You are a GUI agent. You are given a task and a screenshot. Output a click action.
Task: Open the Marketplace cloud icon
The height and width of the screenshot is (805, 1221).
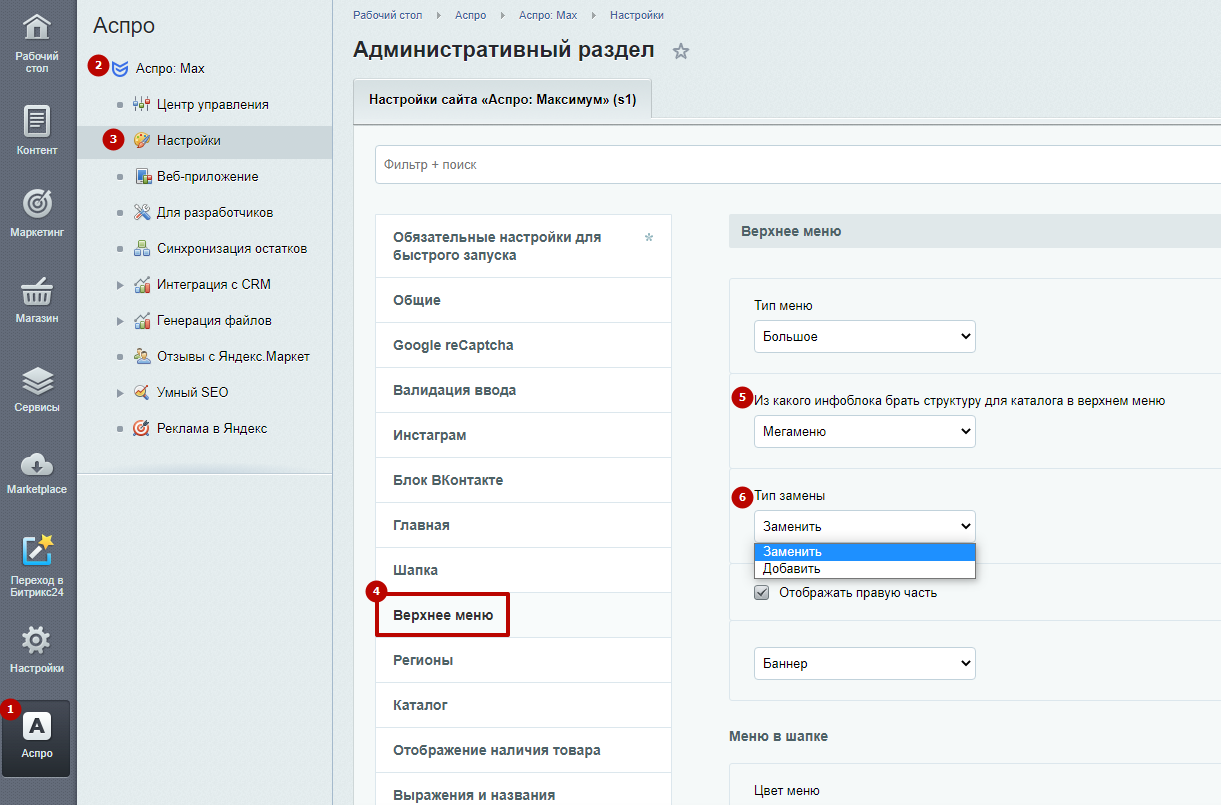(37, 464)
